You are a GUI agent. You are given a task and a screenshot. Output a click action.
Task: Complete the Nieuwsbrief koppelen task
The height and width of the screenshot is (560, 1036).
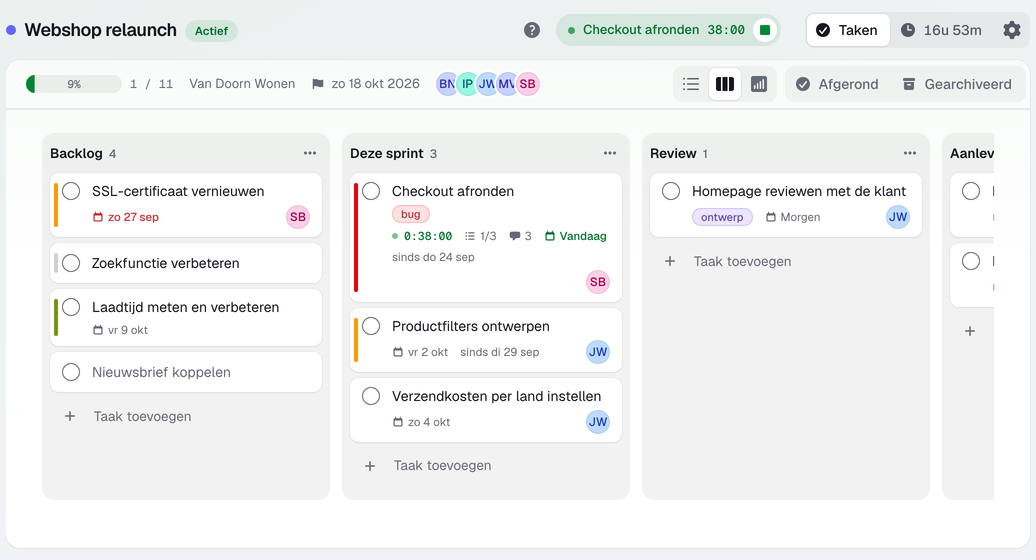pos(71,372)
